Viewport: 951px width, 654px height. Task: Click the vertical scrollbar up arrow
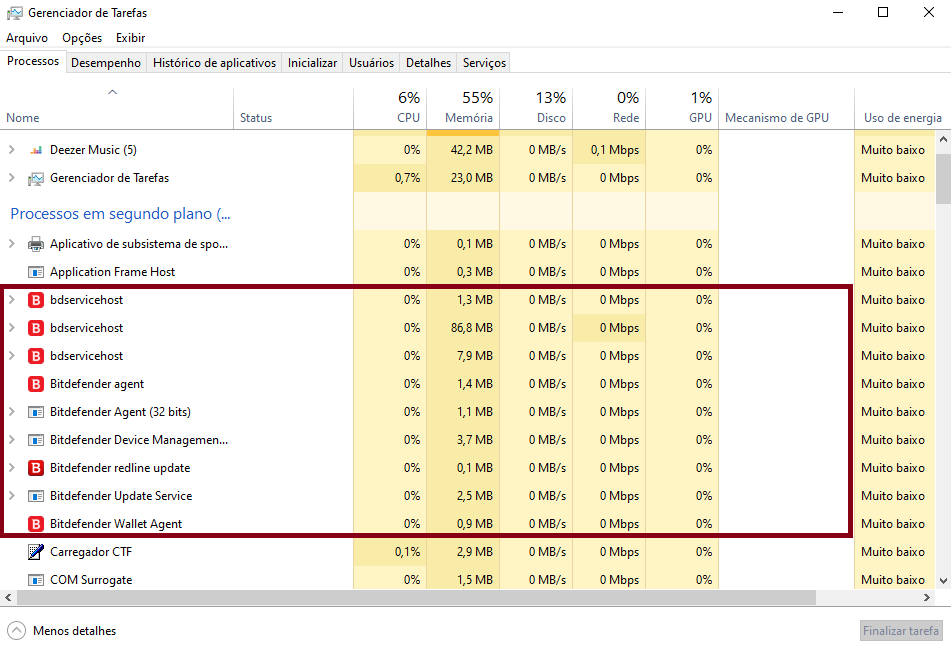coord(943,140)
